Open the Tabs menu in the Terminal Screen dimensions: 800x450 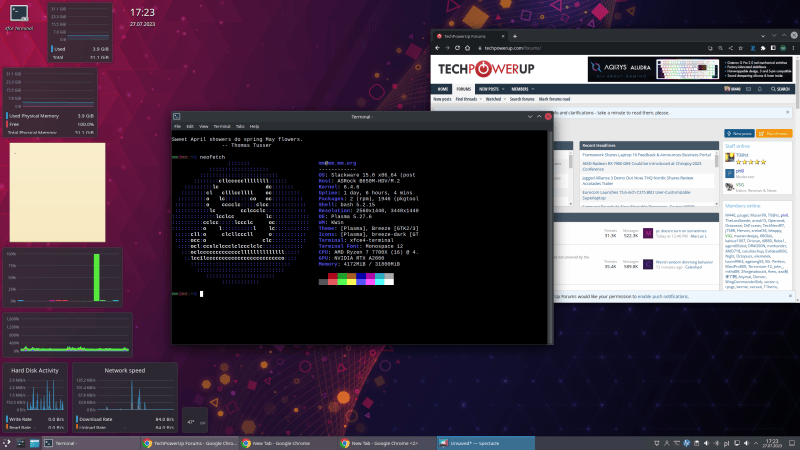click(x=240, y=126)
